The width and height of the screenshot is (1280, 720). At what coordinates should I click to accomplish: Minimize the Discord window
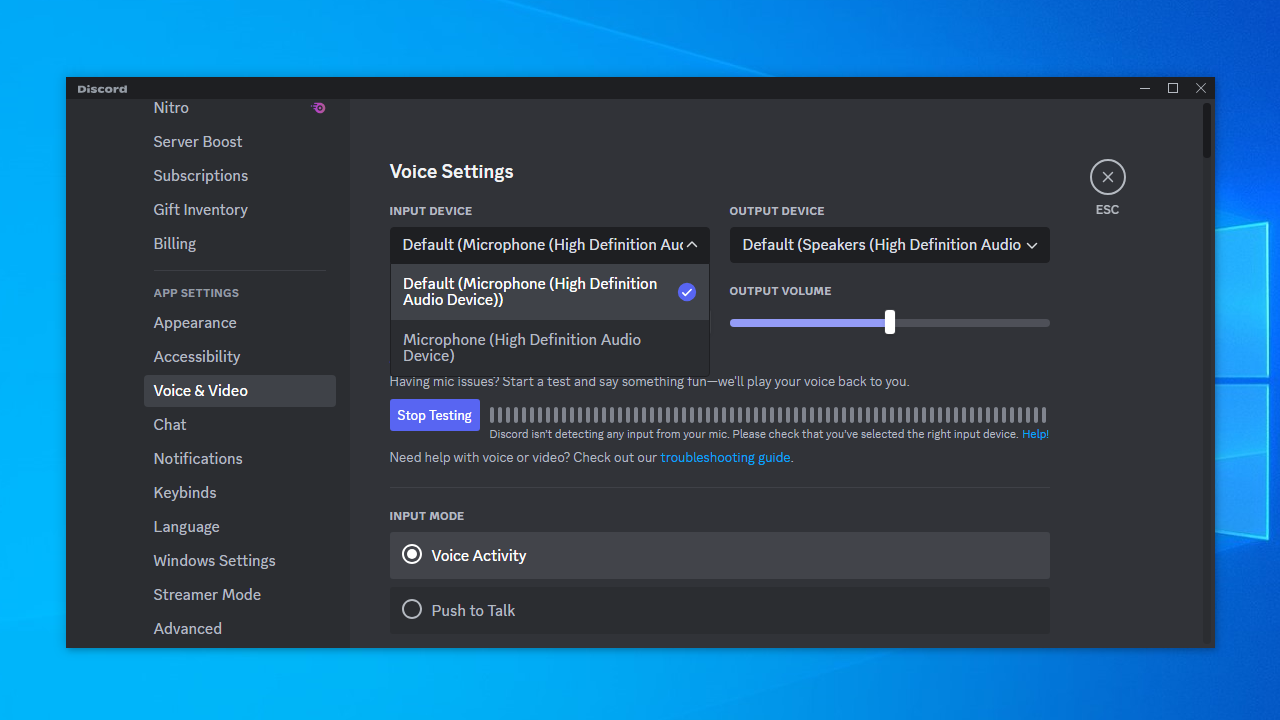coord(1145,88)
